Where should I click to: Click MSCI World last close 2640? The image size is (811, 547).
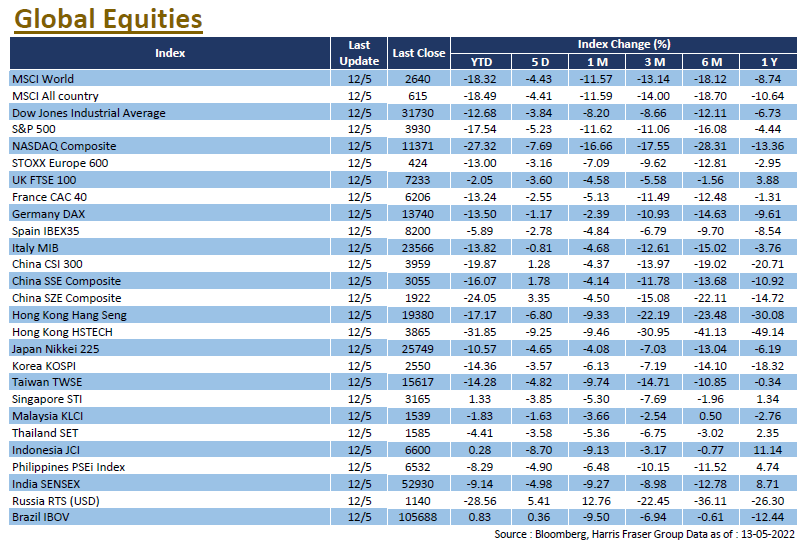[x=417, y=79]
